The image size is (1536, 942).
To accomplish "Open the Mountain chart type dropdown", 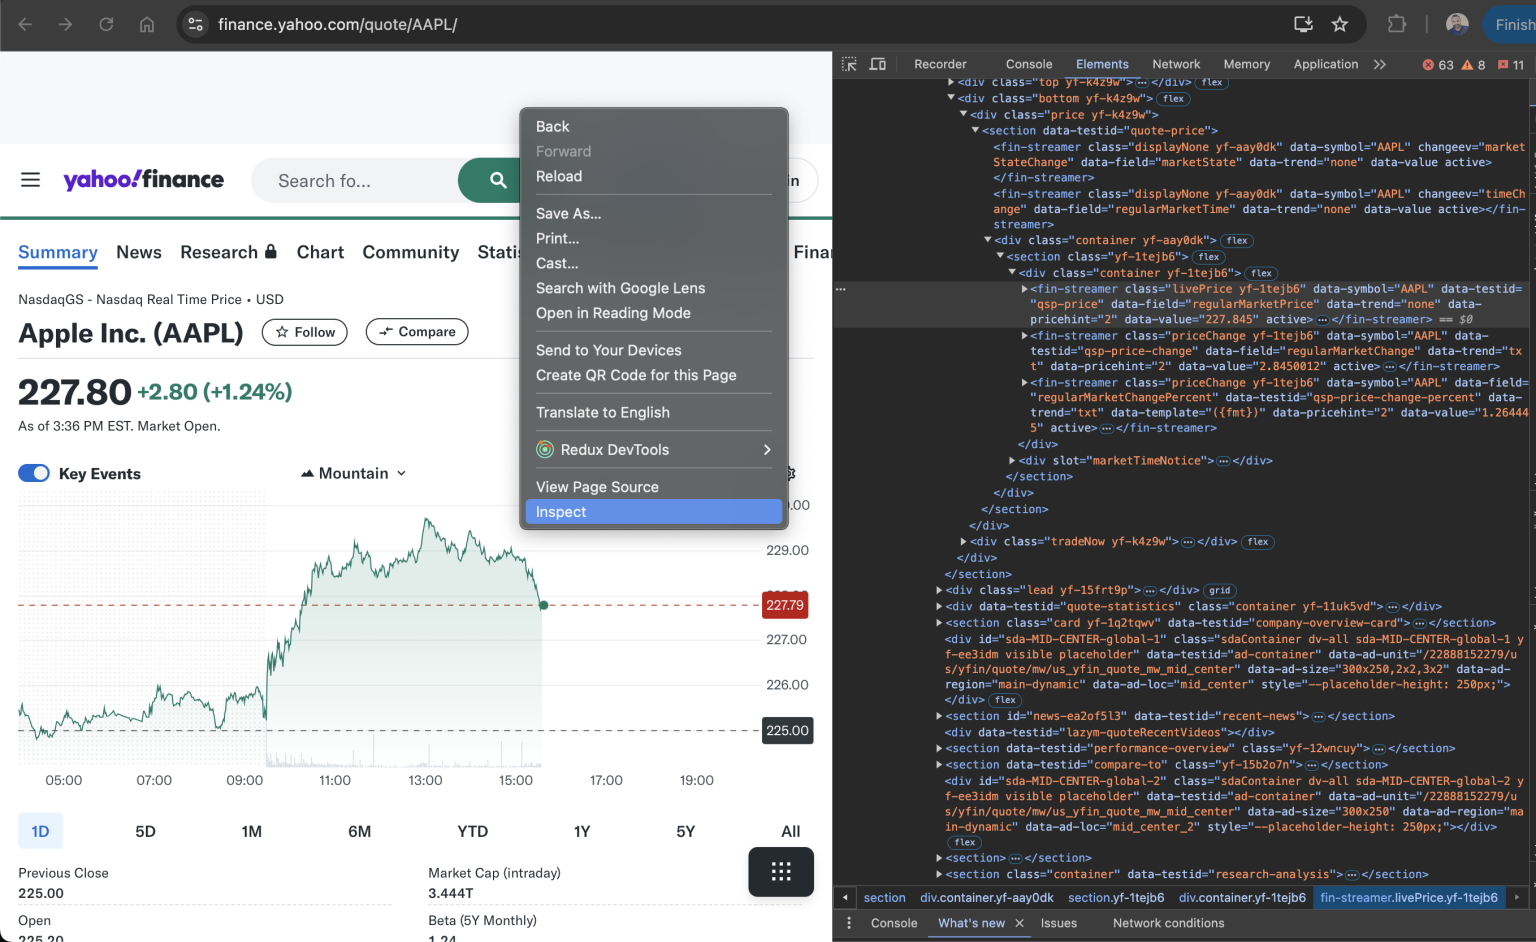I will [x=354, y=473].
